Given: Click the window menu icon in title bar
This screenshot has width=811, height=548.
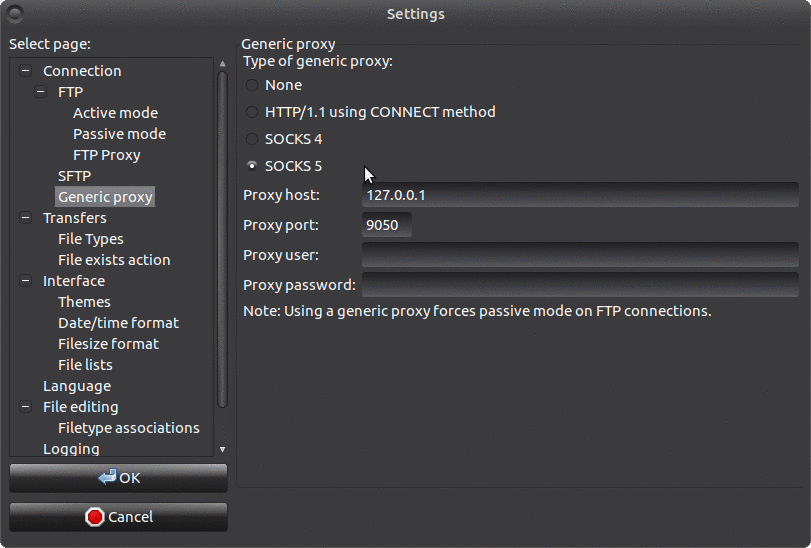Looking at the screenshot, I should (x=14, y=14).
